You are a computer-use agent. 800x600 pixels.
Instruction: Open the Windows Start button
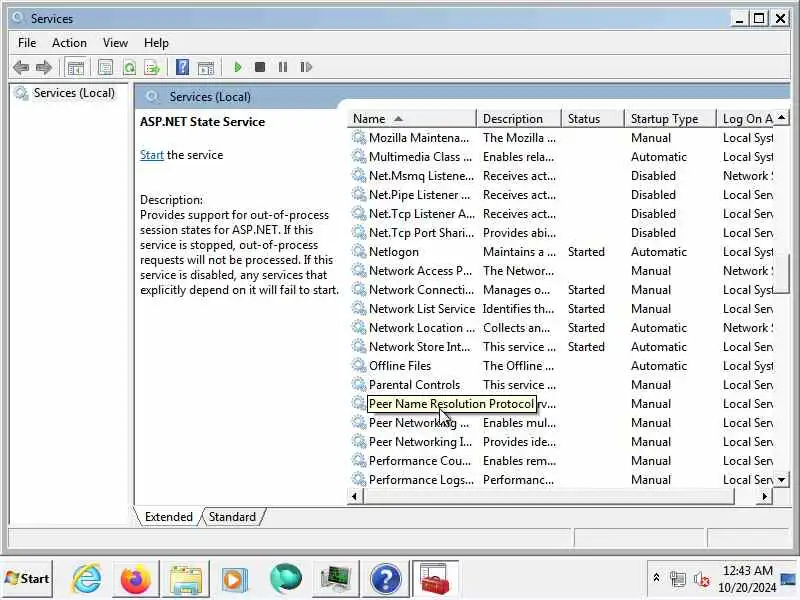coord(27,579)
